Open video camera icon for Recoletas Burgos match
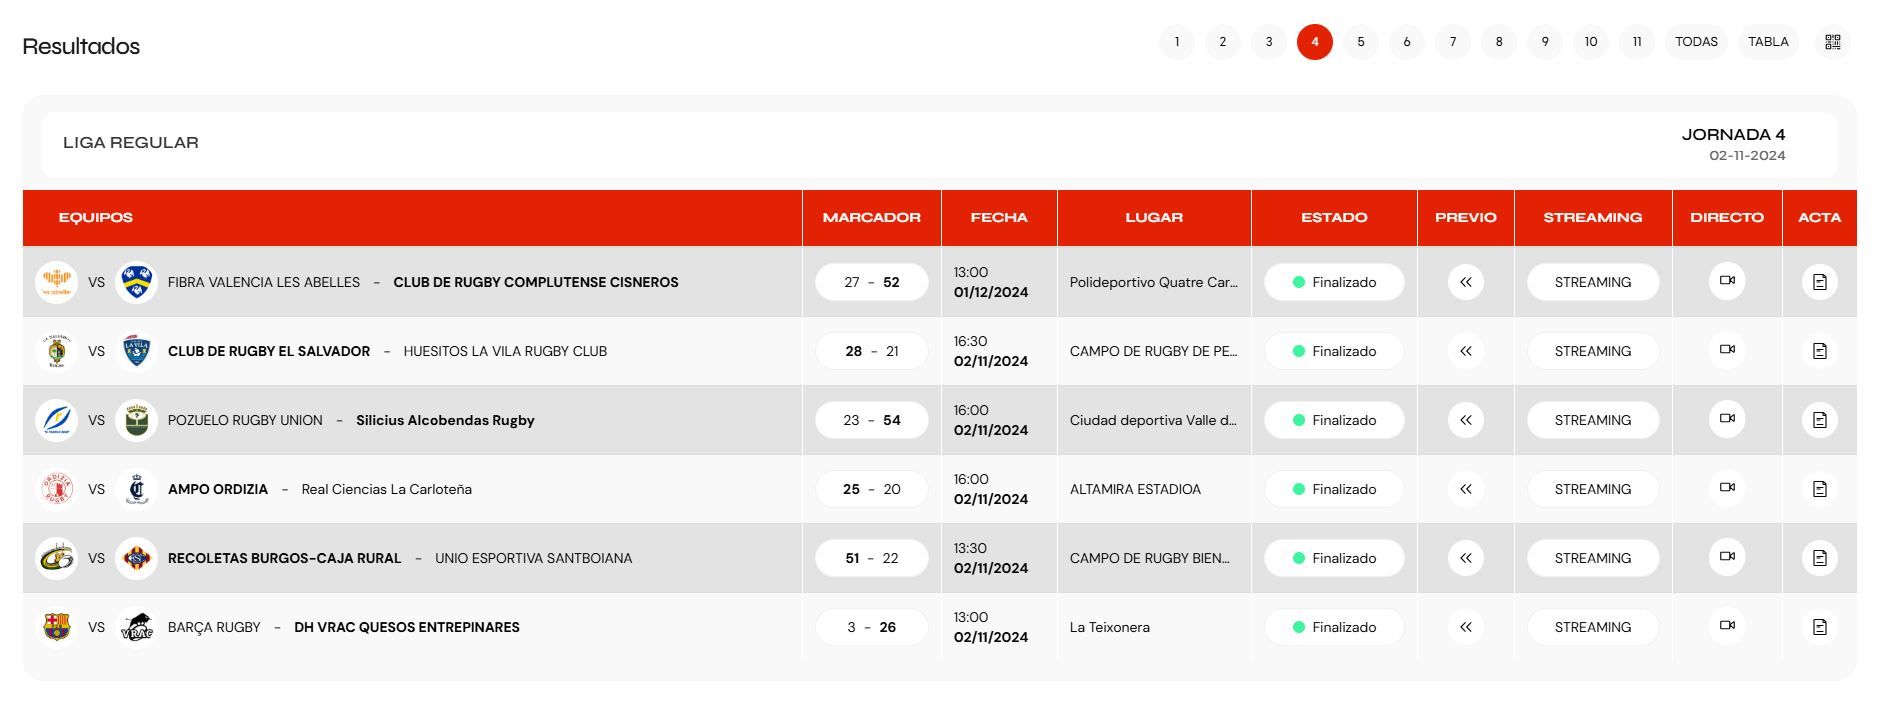The width and height of the screenshot is (1882, 709). coord(1727,557)
